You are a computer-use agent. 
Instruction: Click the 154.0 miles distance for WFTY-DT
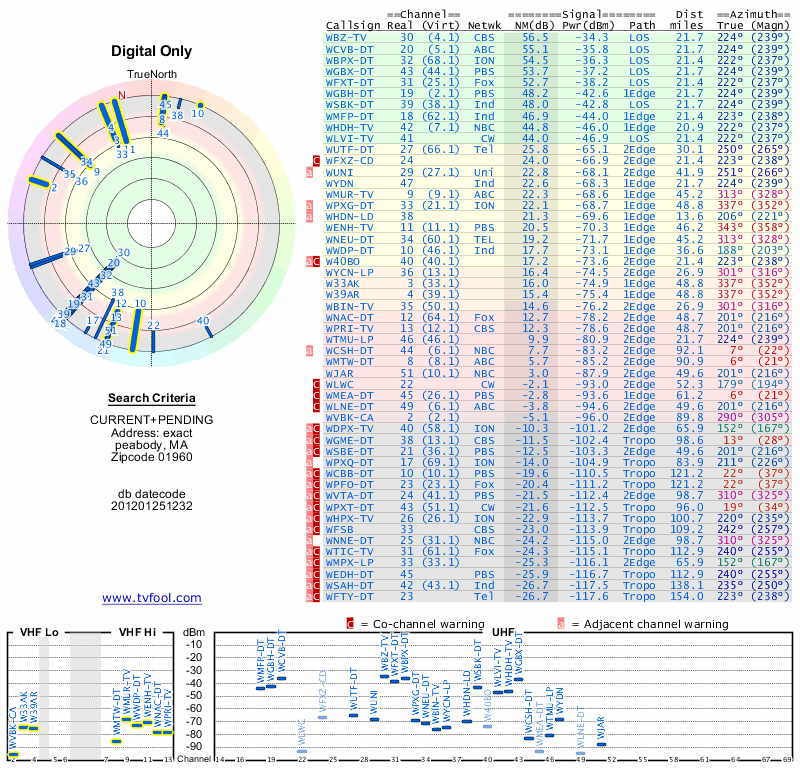point(687,596)
